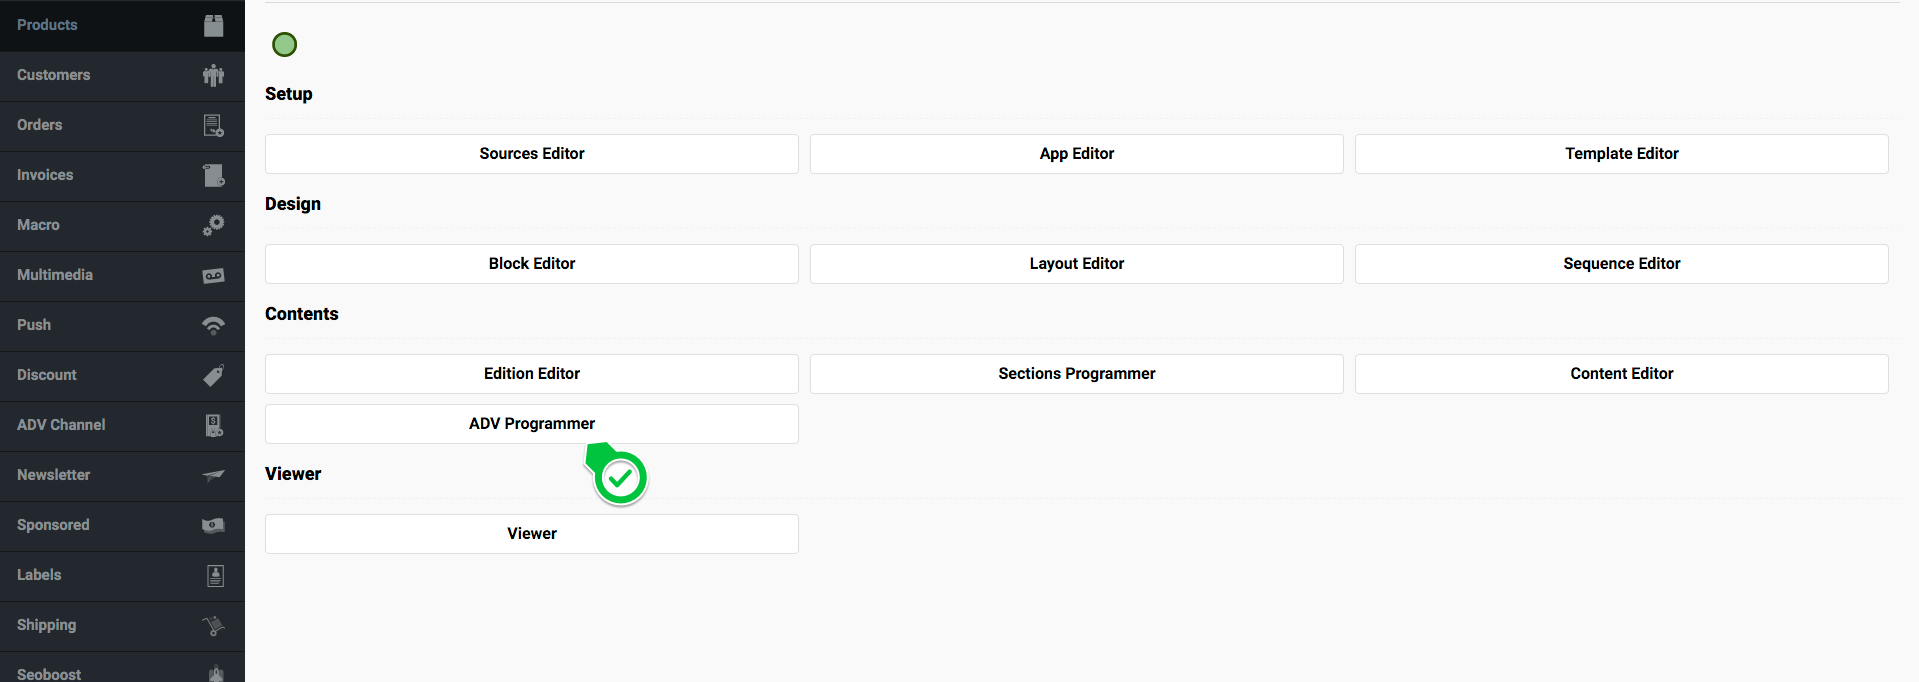Click the Orders document icon
Image resolution: width=1919 pixels, height=682 pixels.
click(213, 125)
